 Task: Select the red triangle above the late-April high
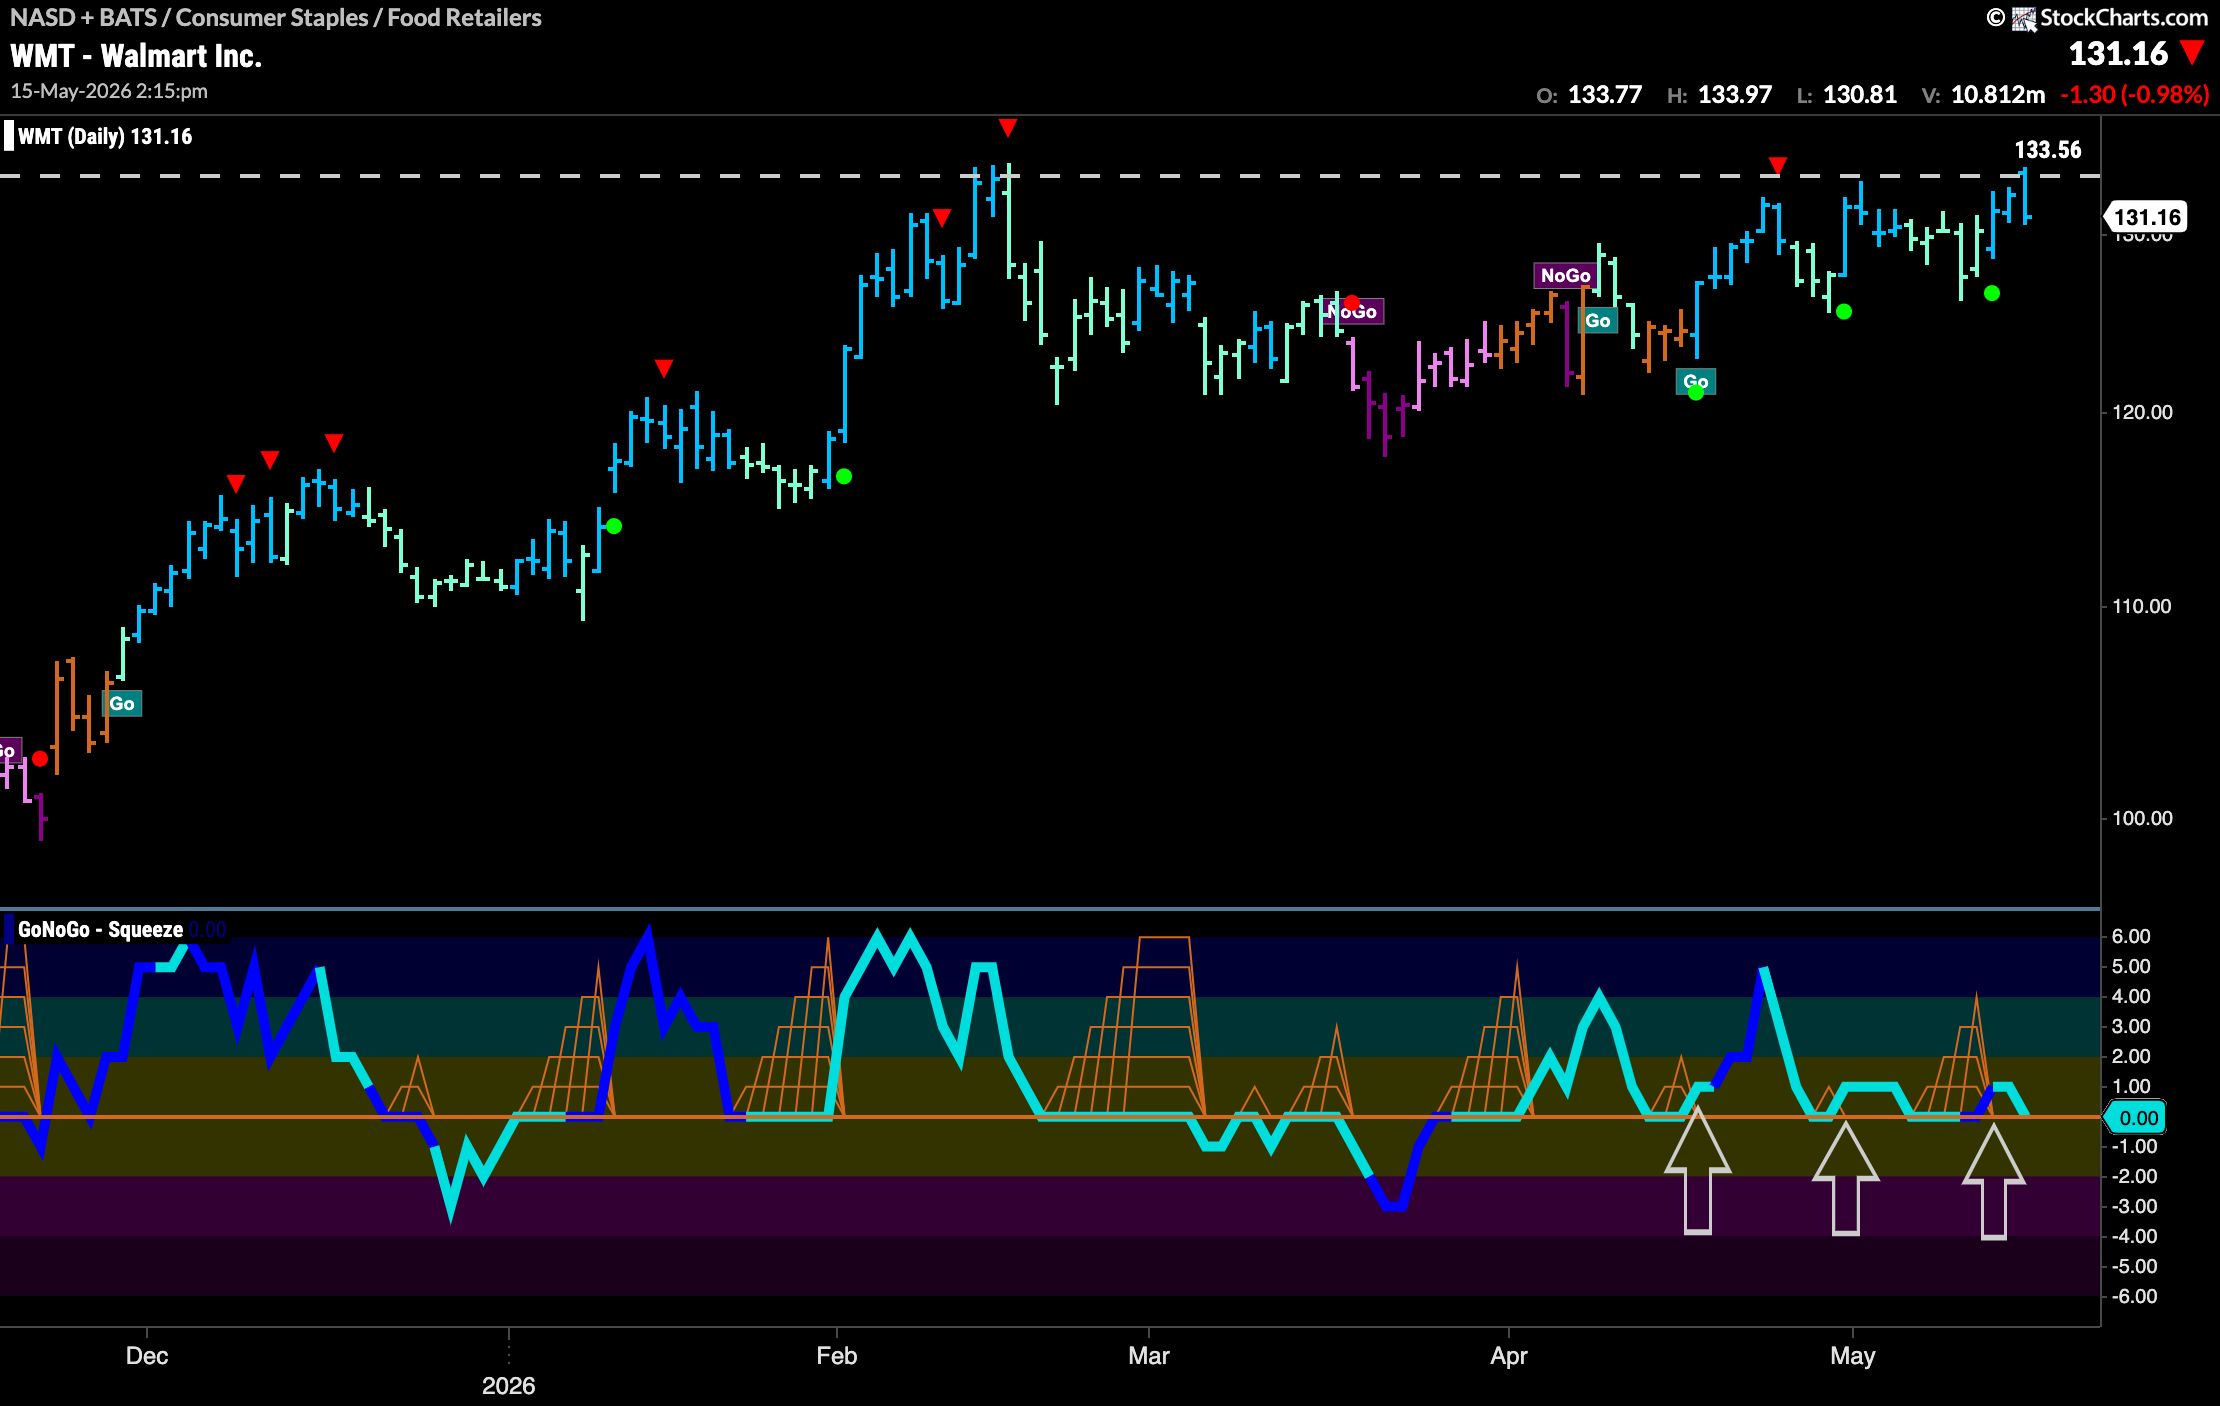[x=1777, y=165]
